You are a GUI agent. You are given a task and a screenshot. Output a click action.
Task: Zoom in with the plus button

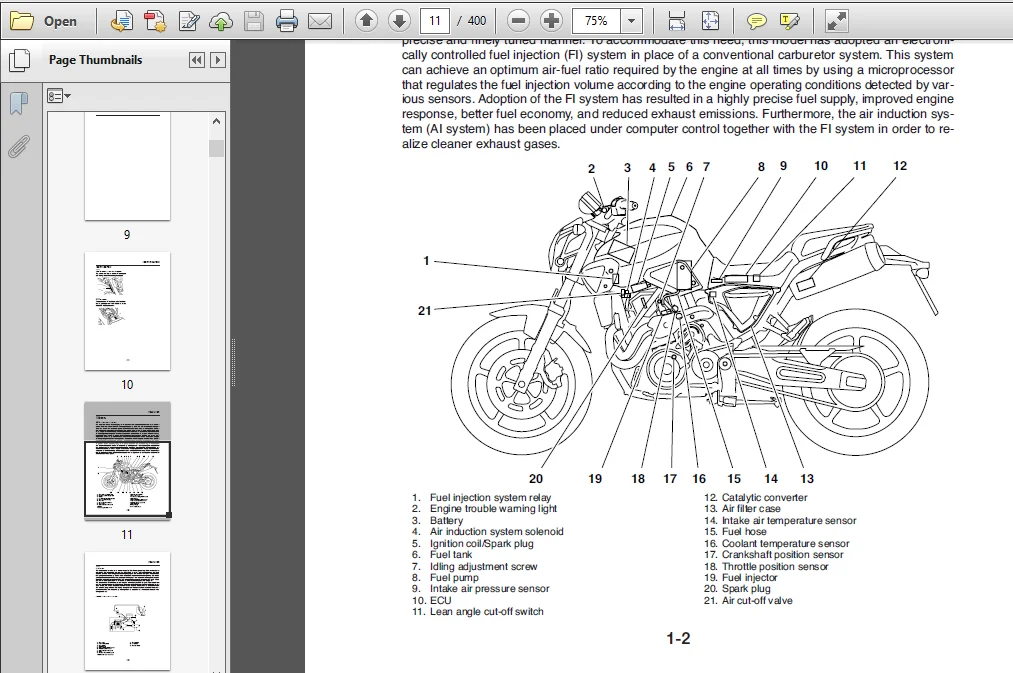click(x=551, y=21)
